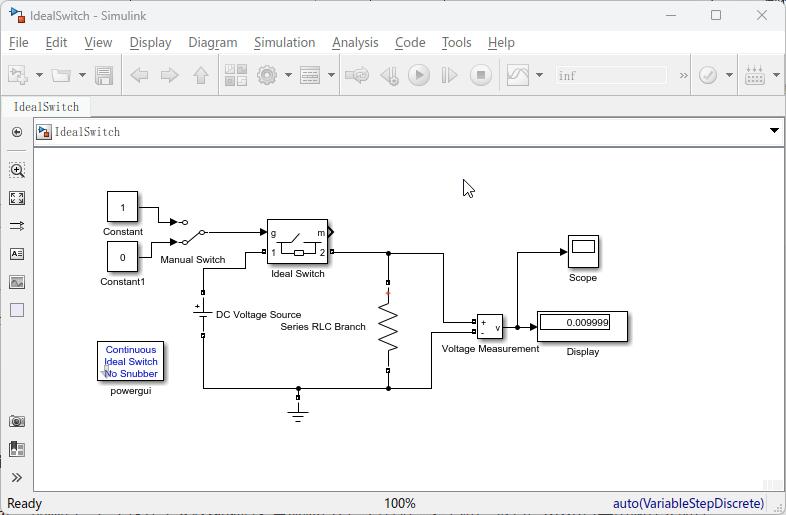The image size is (786, 515).
Task: Open the File menu
Action: [19, 43]
